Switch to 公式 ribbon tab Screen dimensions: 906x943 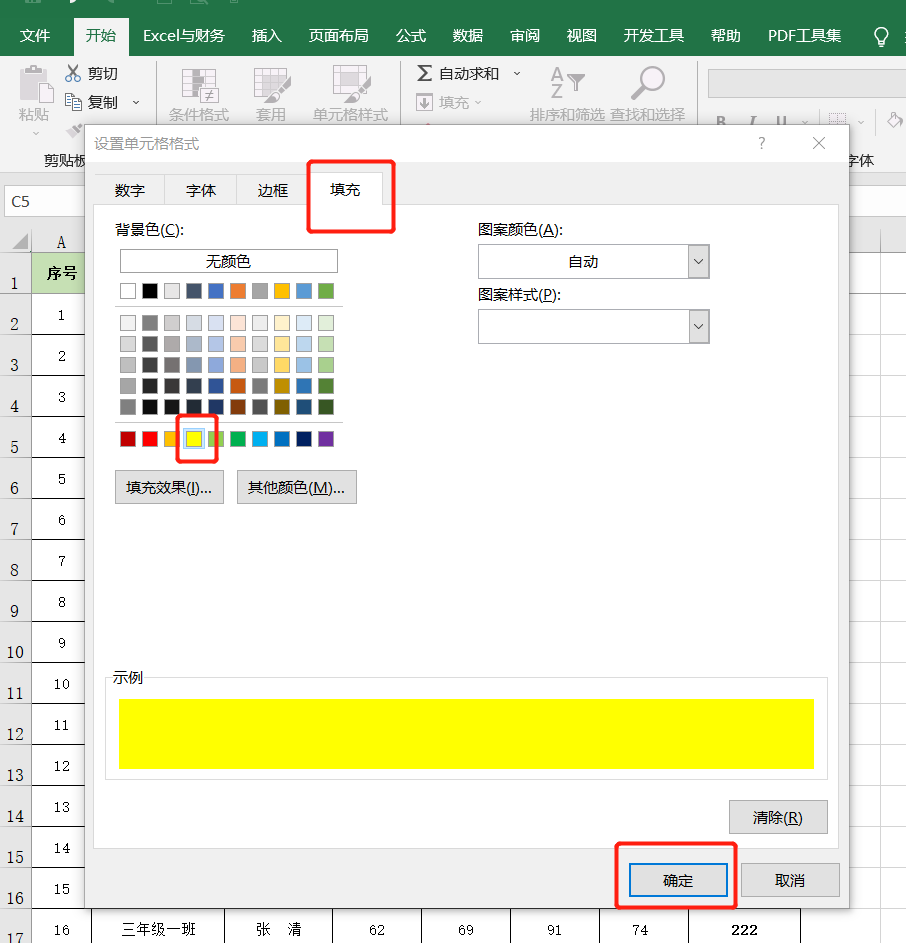click(x=411, y=36)
